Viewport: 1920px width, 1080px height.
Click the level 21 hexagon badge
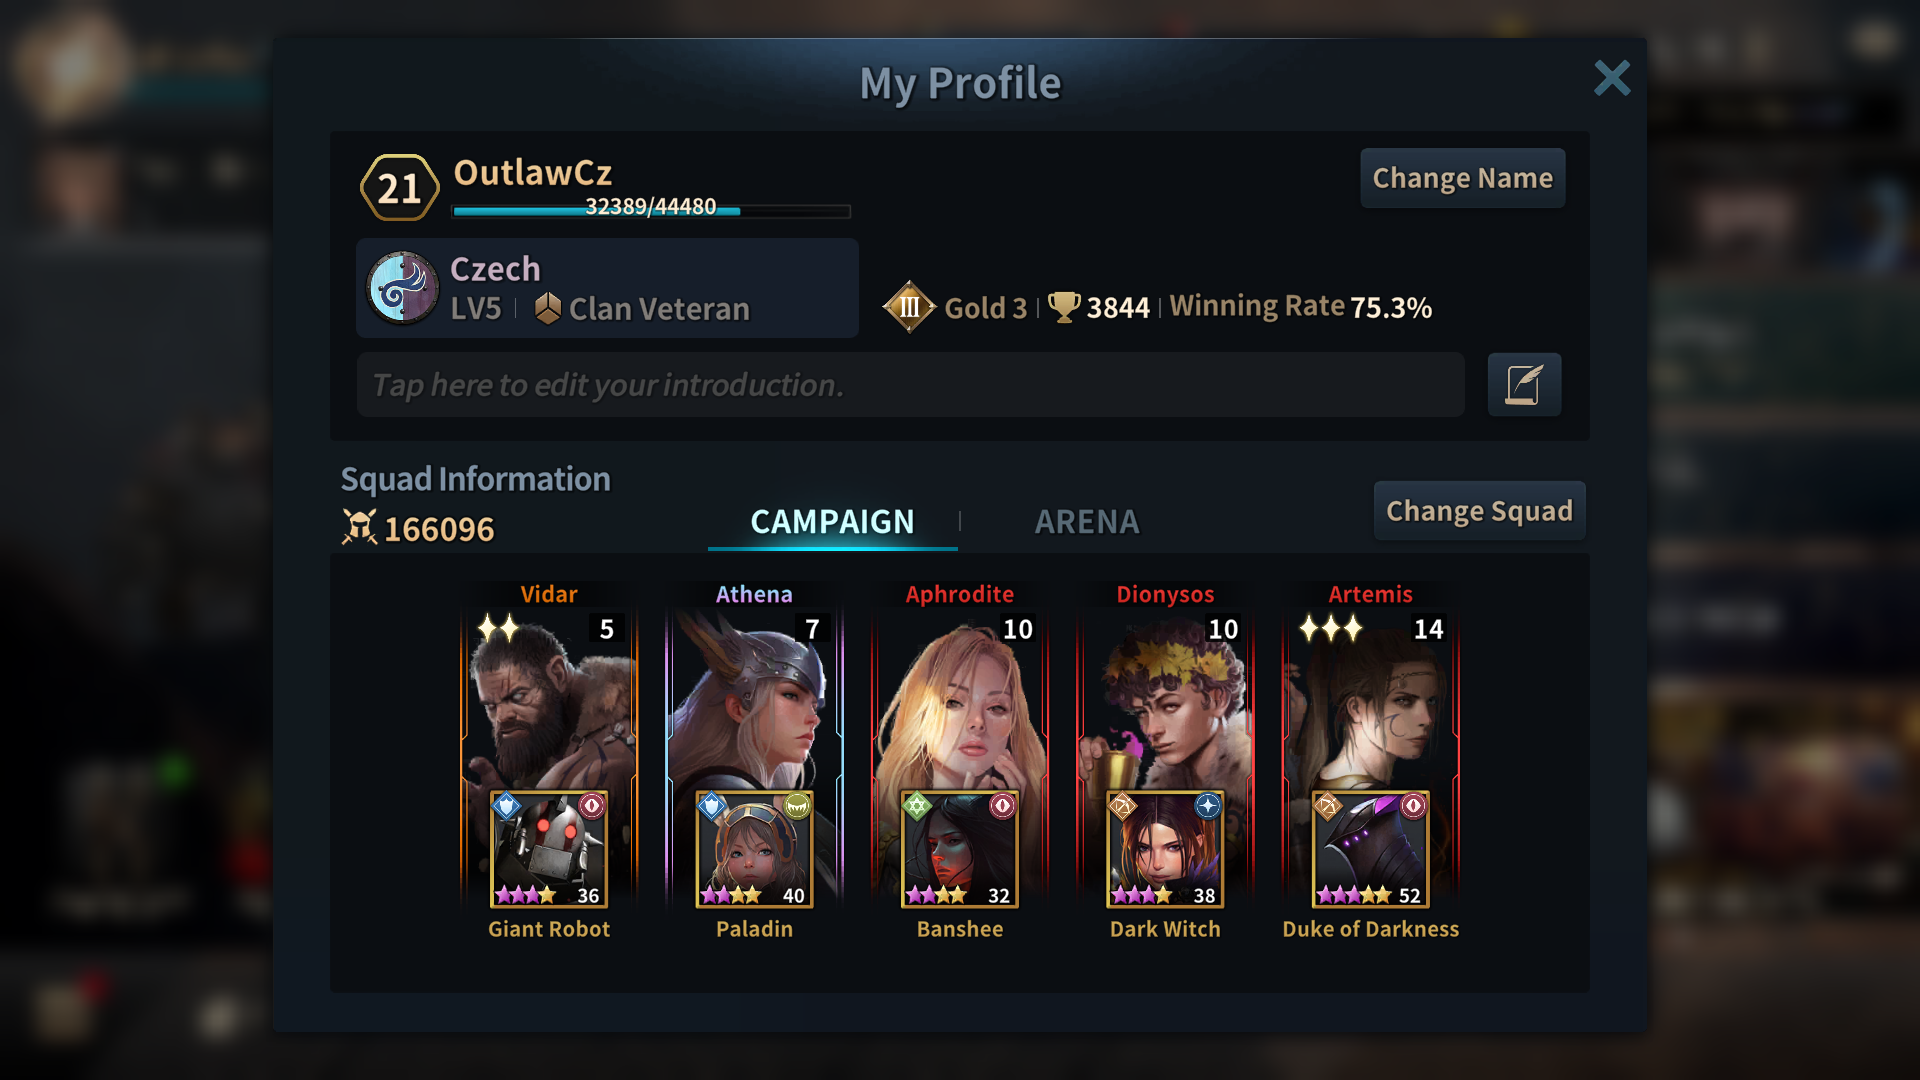coord(399,187)
